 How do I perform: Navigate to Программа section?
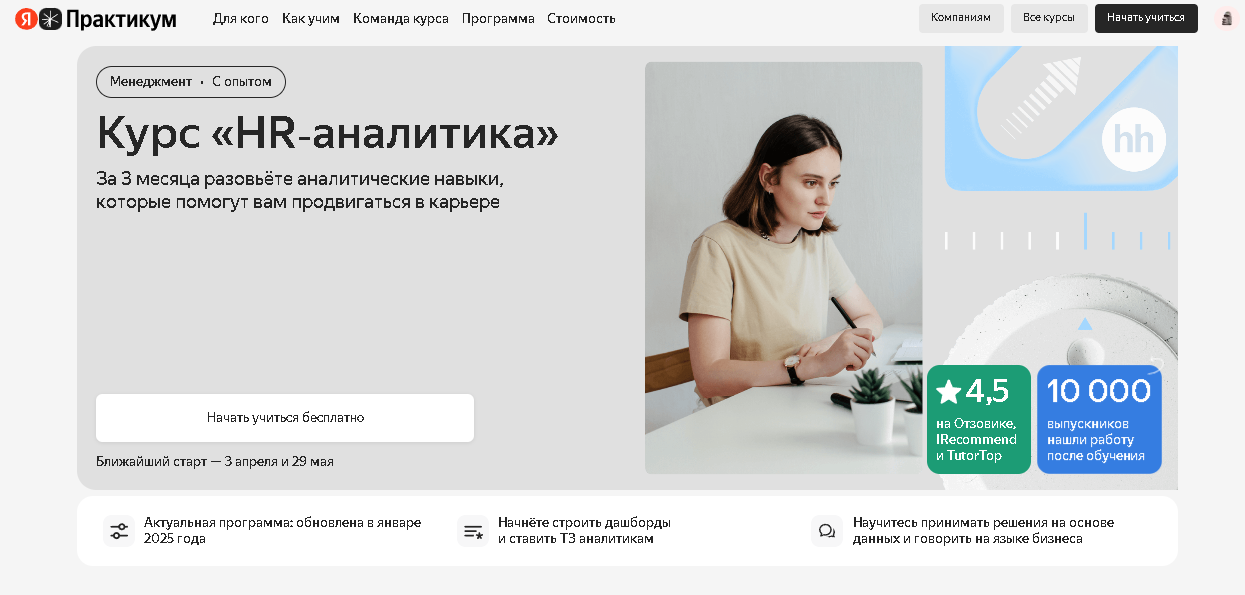click(498, 18)
